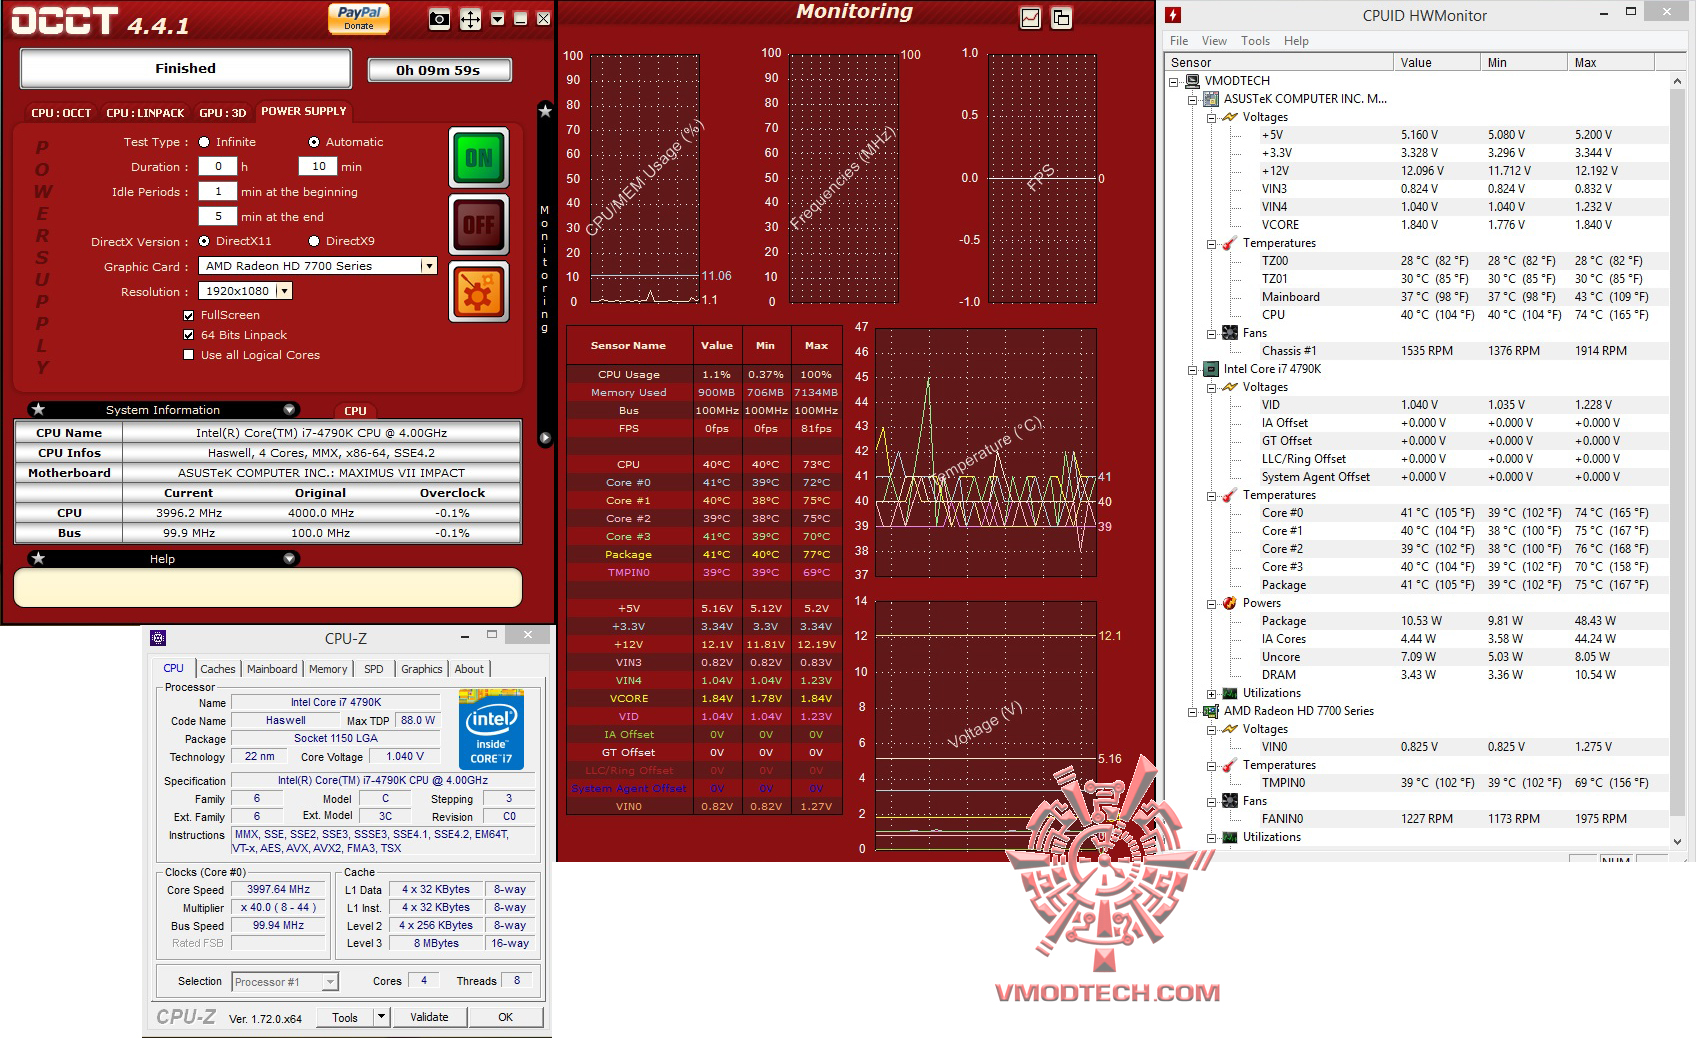Choose DirectX11 version
Screen dimensions: 1696x1038
pyautogui.click(x=204, y=241)
